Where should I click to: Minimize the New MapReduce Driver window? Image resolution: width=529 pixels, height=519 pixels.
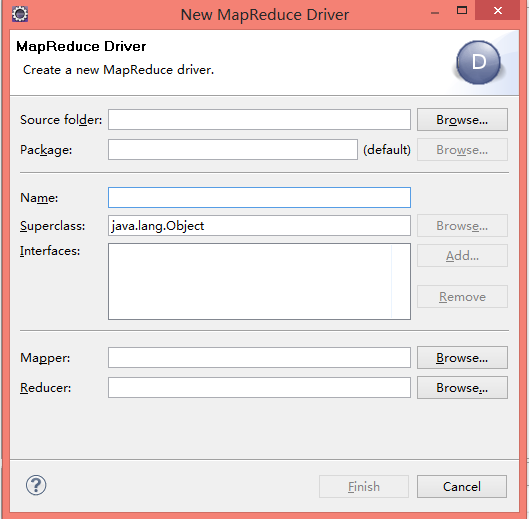(x=435, y=12)
